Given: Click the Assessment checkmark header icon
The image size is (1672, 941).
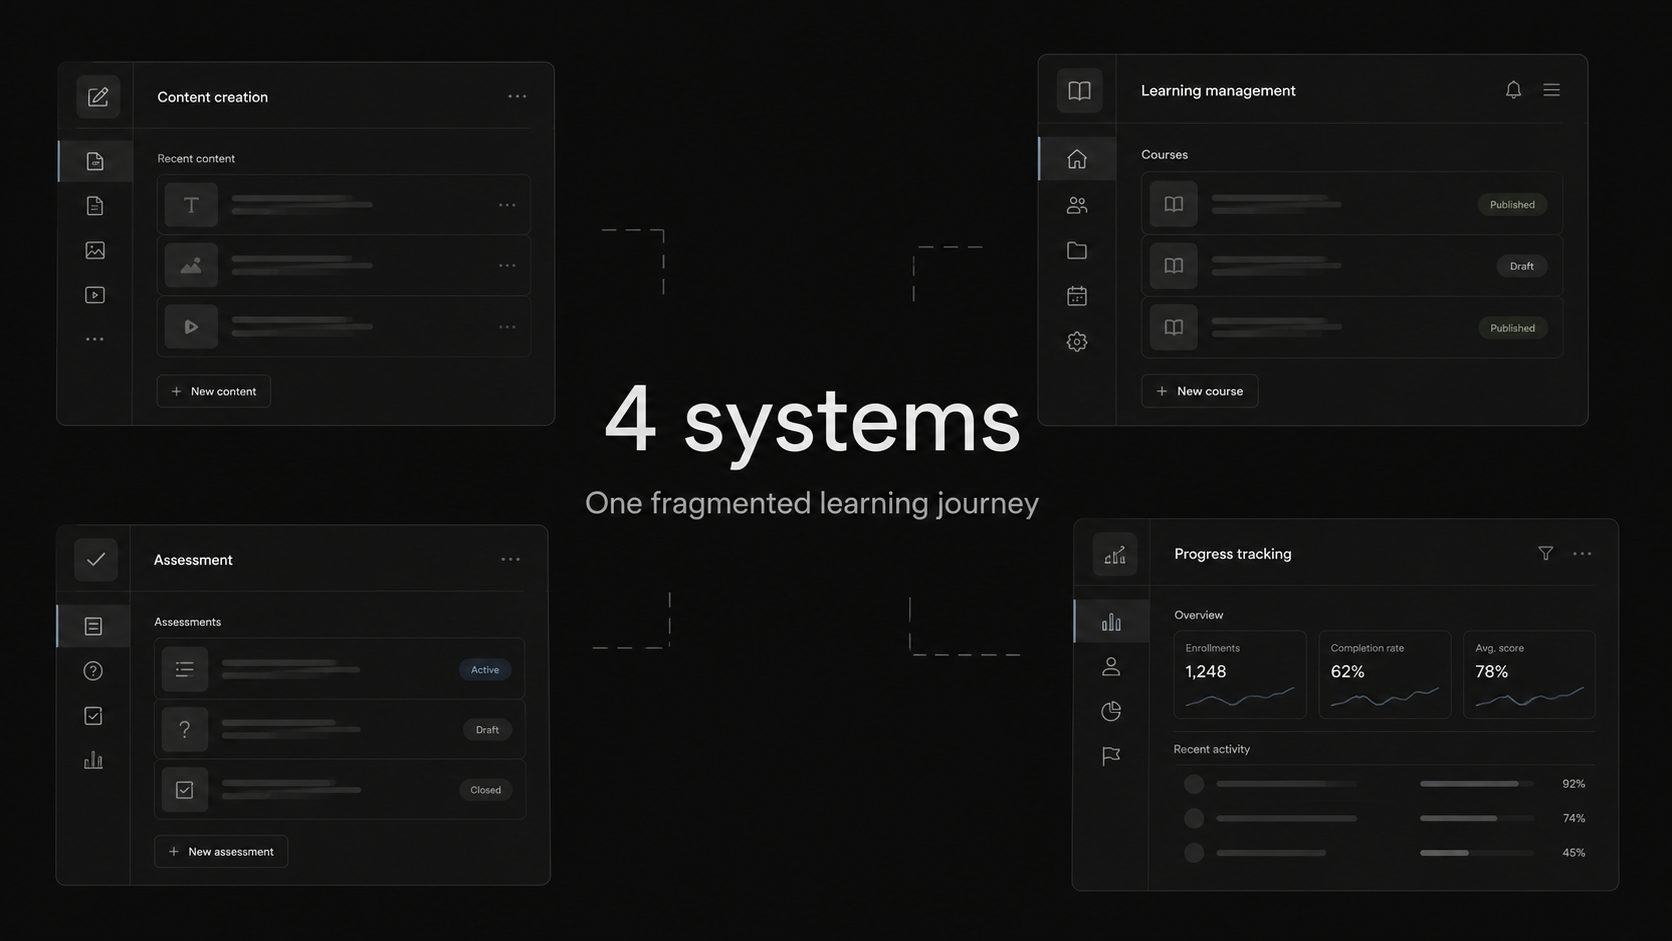Looking at the screenshot, I should [96, 560].
